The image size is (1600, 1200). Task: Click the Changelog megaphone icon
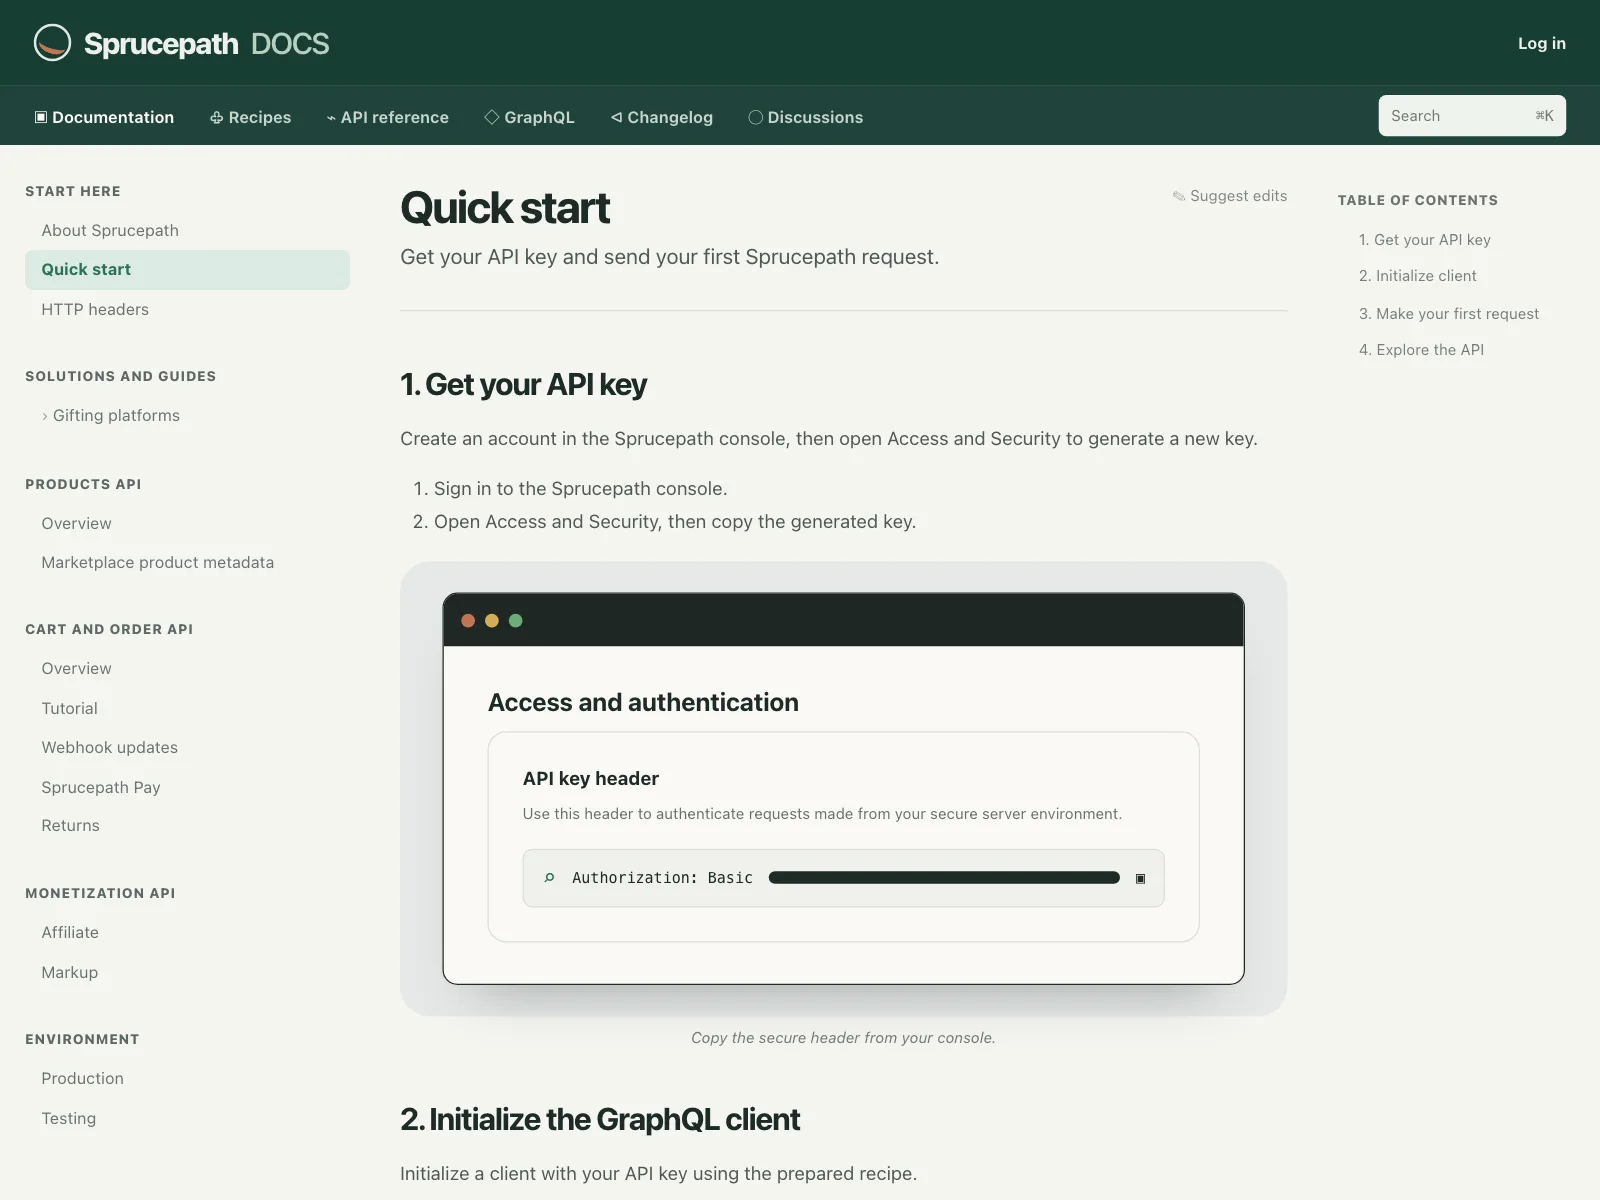coord(617,117)
